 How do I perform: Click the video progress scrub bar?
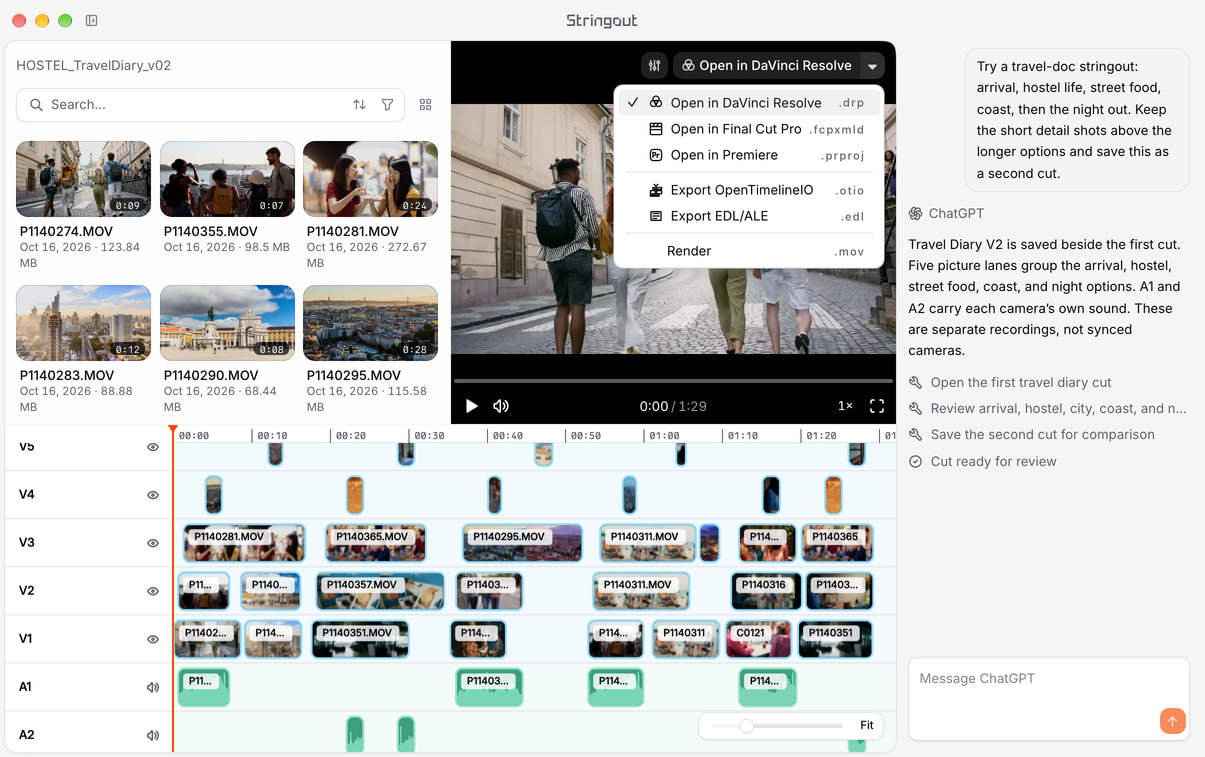tap(673, 381)
